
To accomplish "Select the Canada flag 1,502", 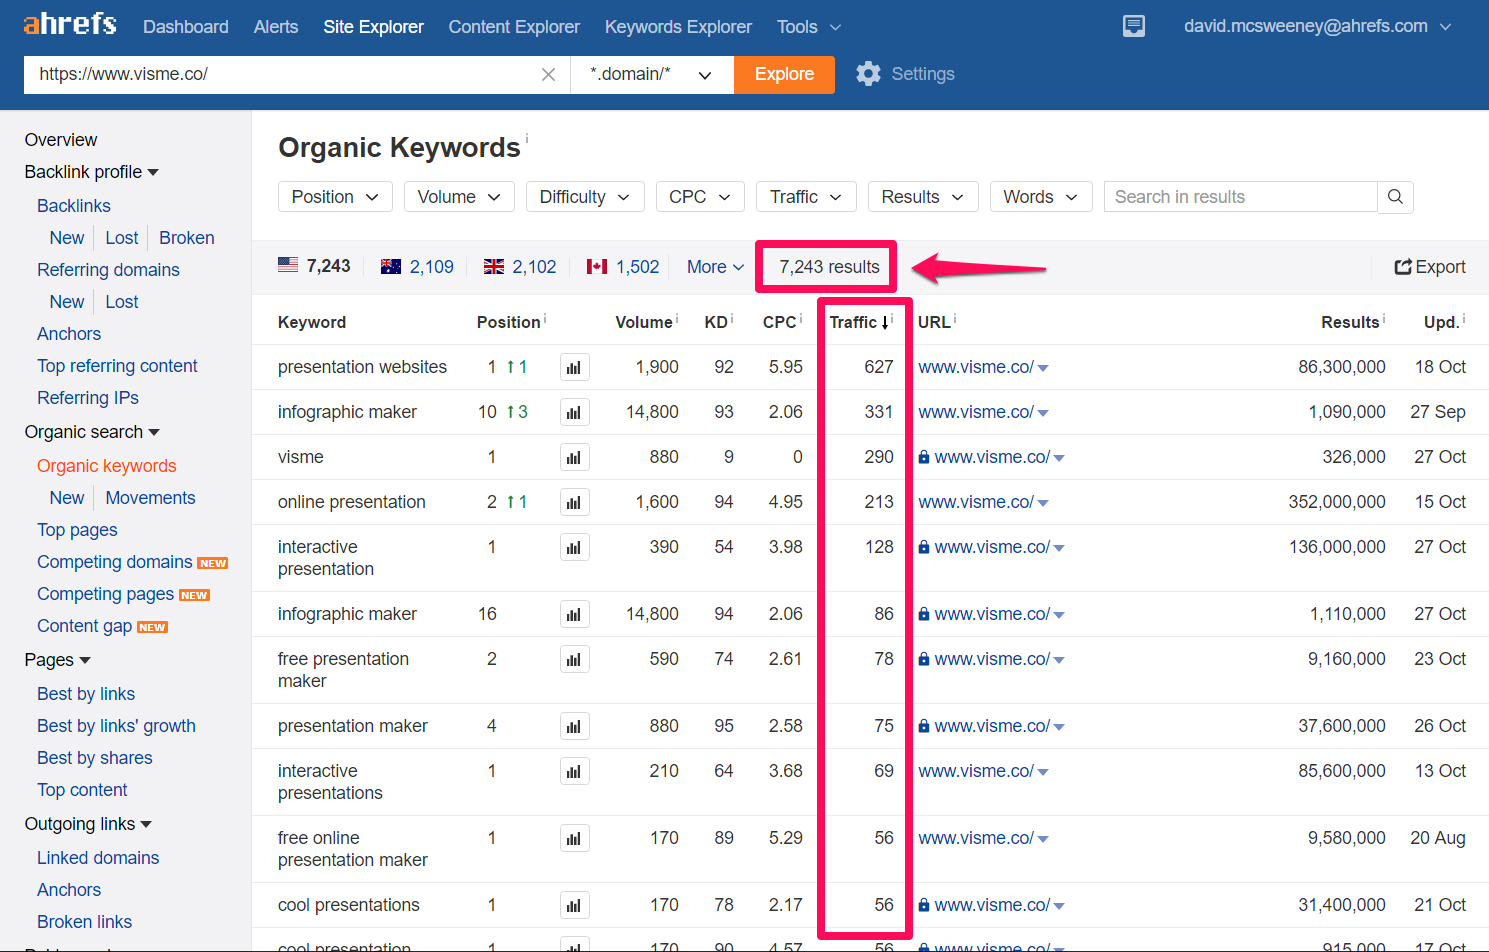I will tap(623, 267).
